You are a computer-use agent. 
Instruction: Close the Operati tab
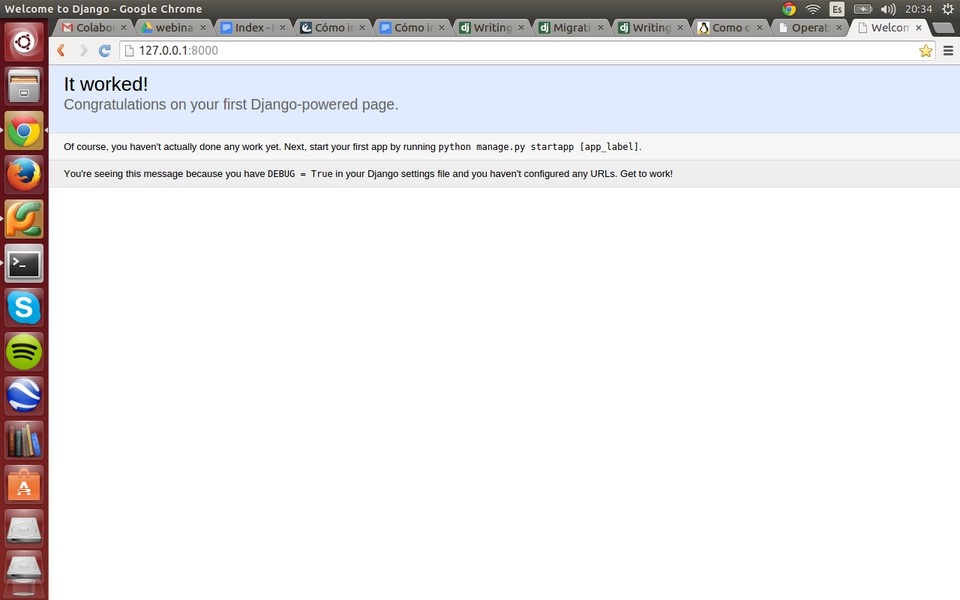(x=839, y=28)
